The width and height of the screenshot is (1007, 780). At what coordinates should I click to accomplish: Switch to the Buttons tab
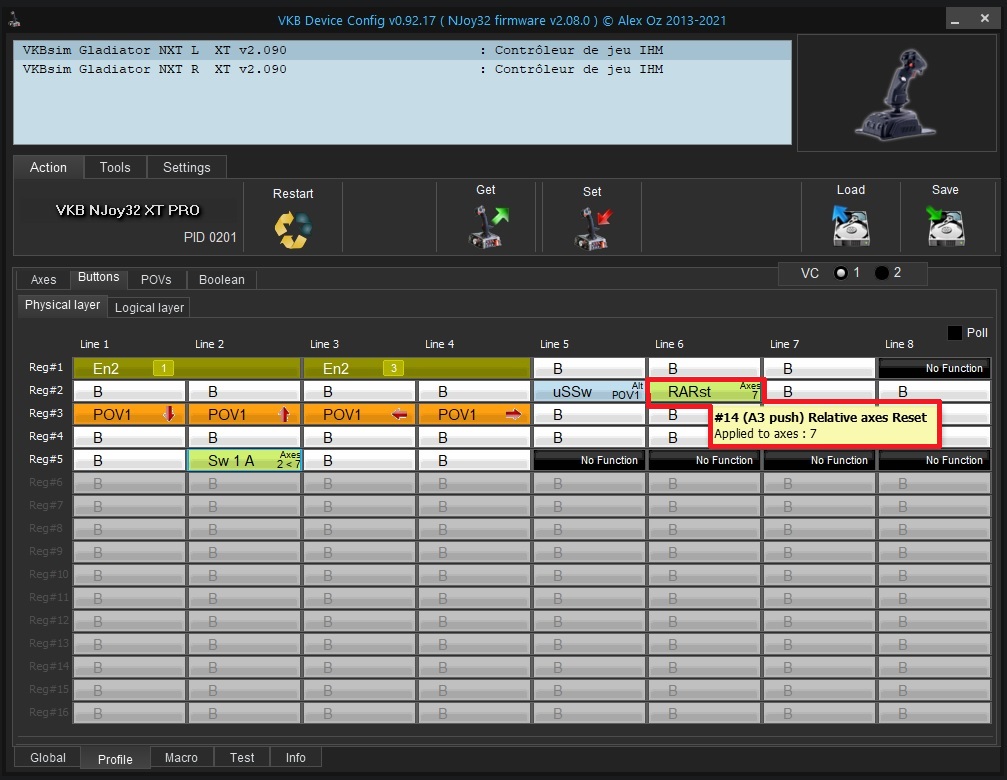[98, 277]
